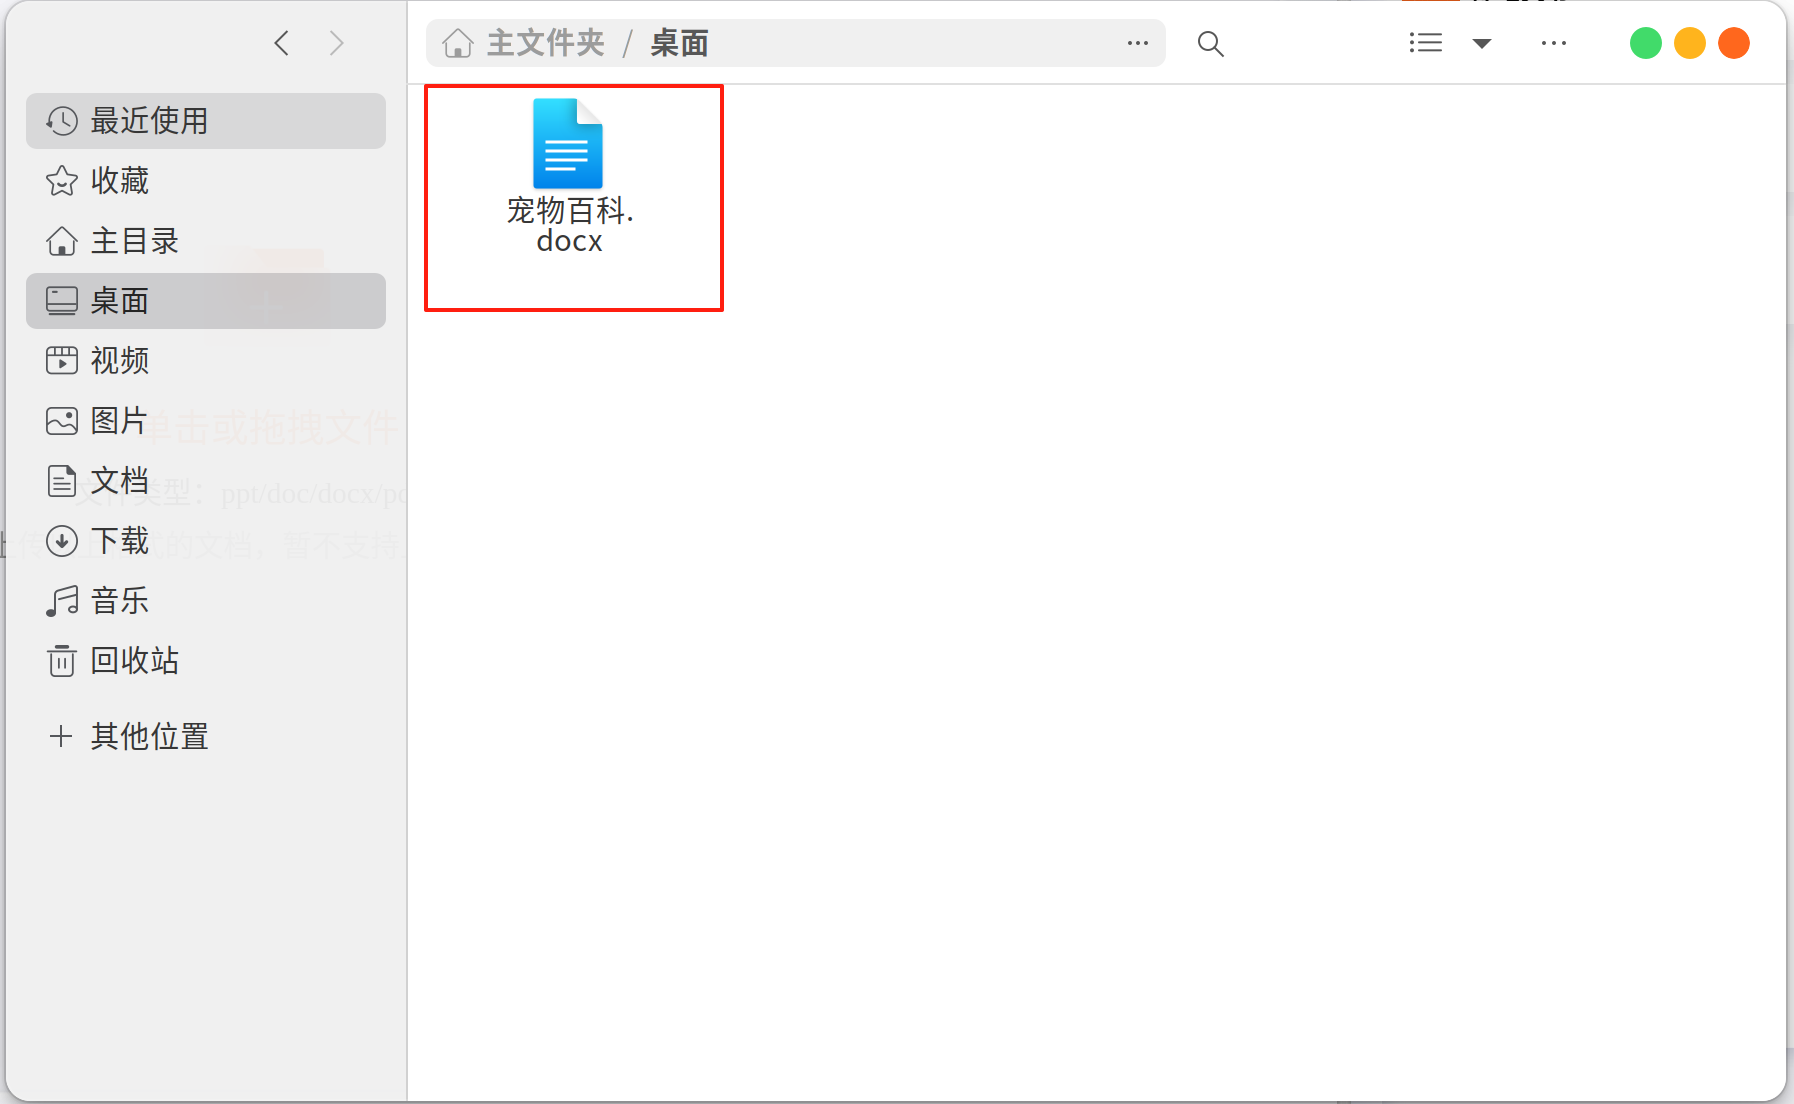The width and height of the screenshot is (1794, 1104).
Task: Open 下载 via its download icon
Action: (62, 541)
